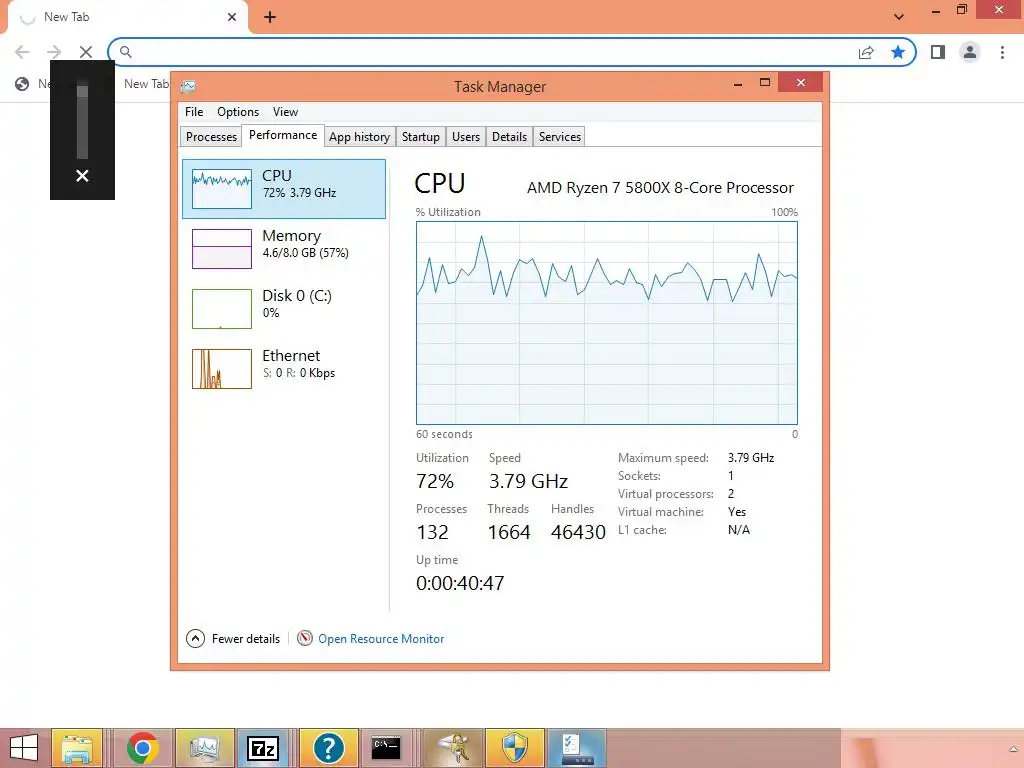Image resolution: width=1024 pixels, height=768 pixels.
Task: Toggle the Chrome side panel icon
Action: [x=938, y=52]
